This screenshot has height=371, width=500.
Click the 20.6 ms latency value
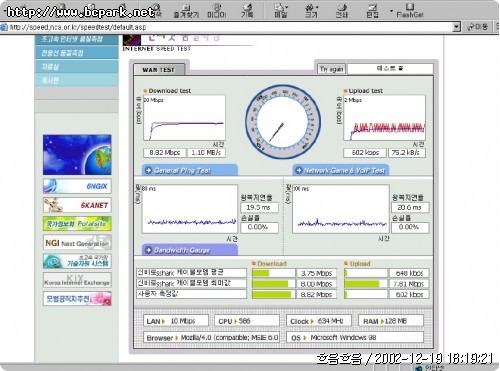[x=410, y=207]
